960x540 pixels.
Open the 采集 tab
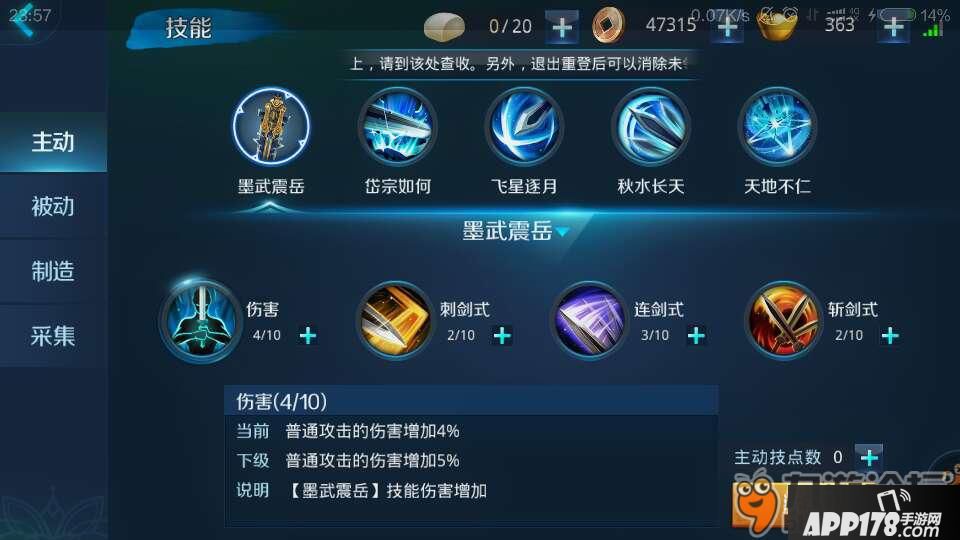point(53,336)
